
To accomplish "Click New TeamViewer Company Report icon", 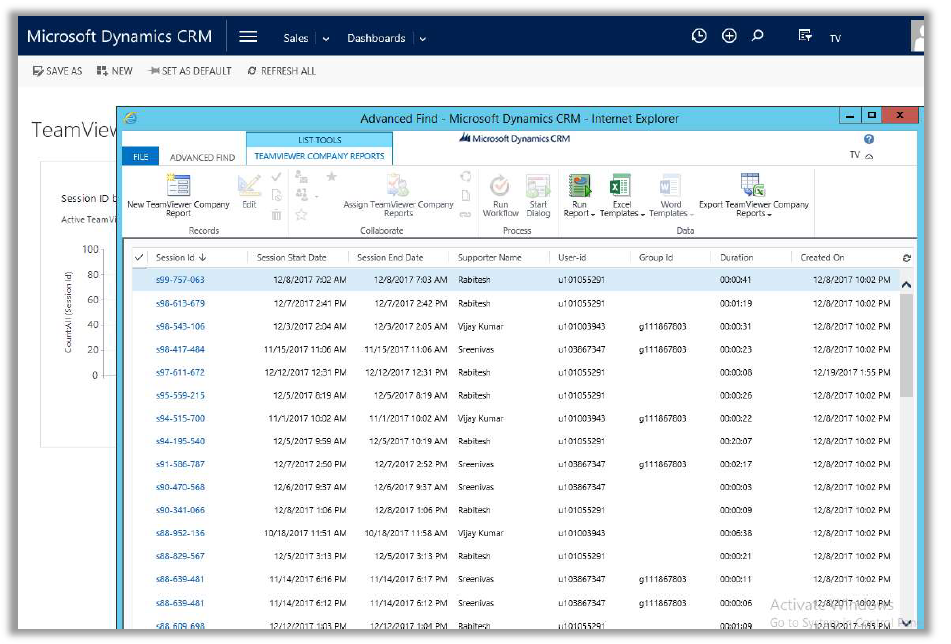I will [x=178, y=186].
